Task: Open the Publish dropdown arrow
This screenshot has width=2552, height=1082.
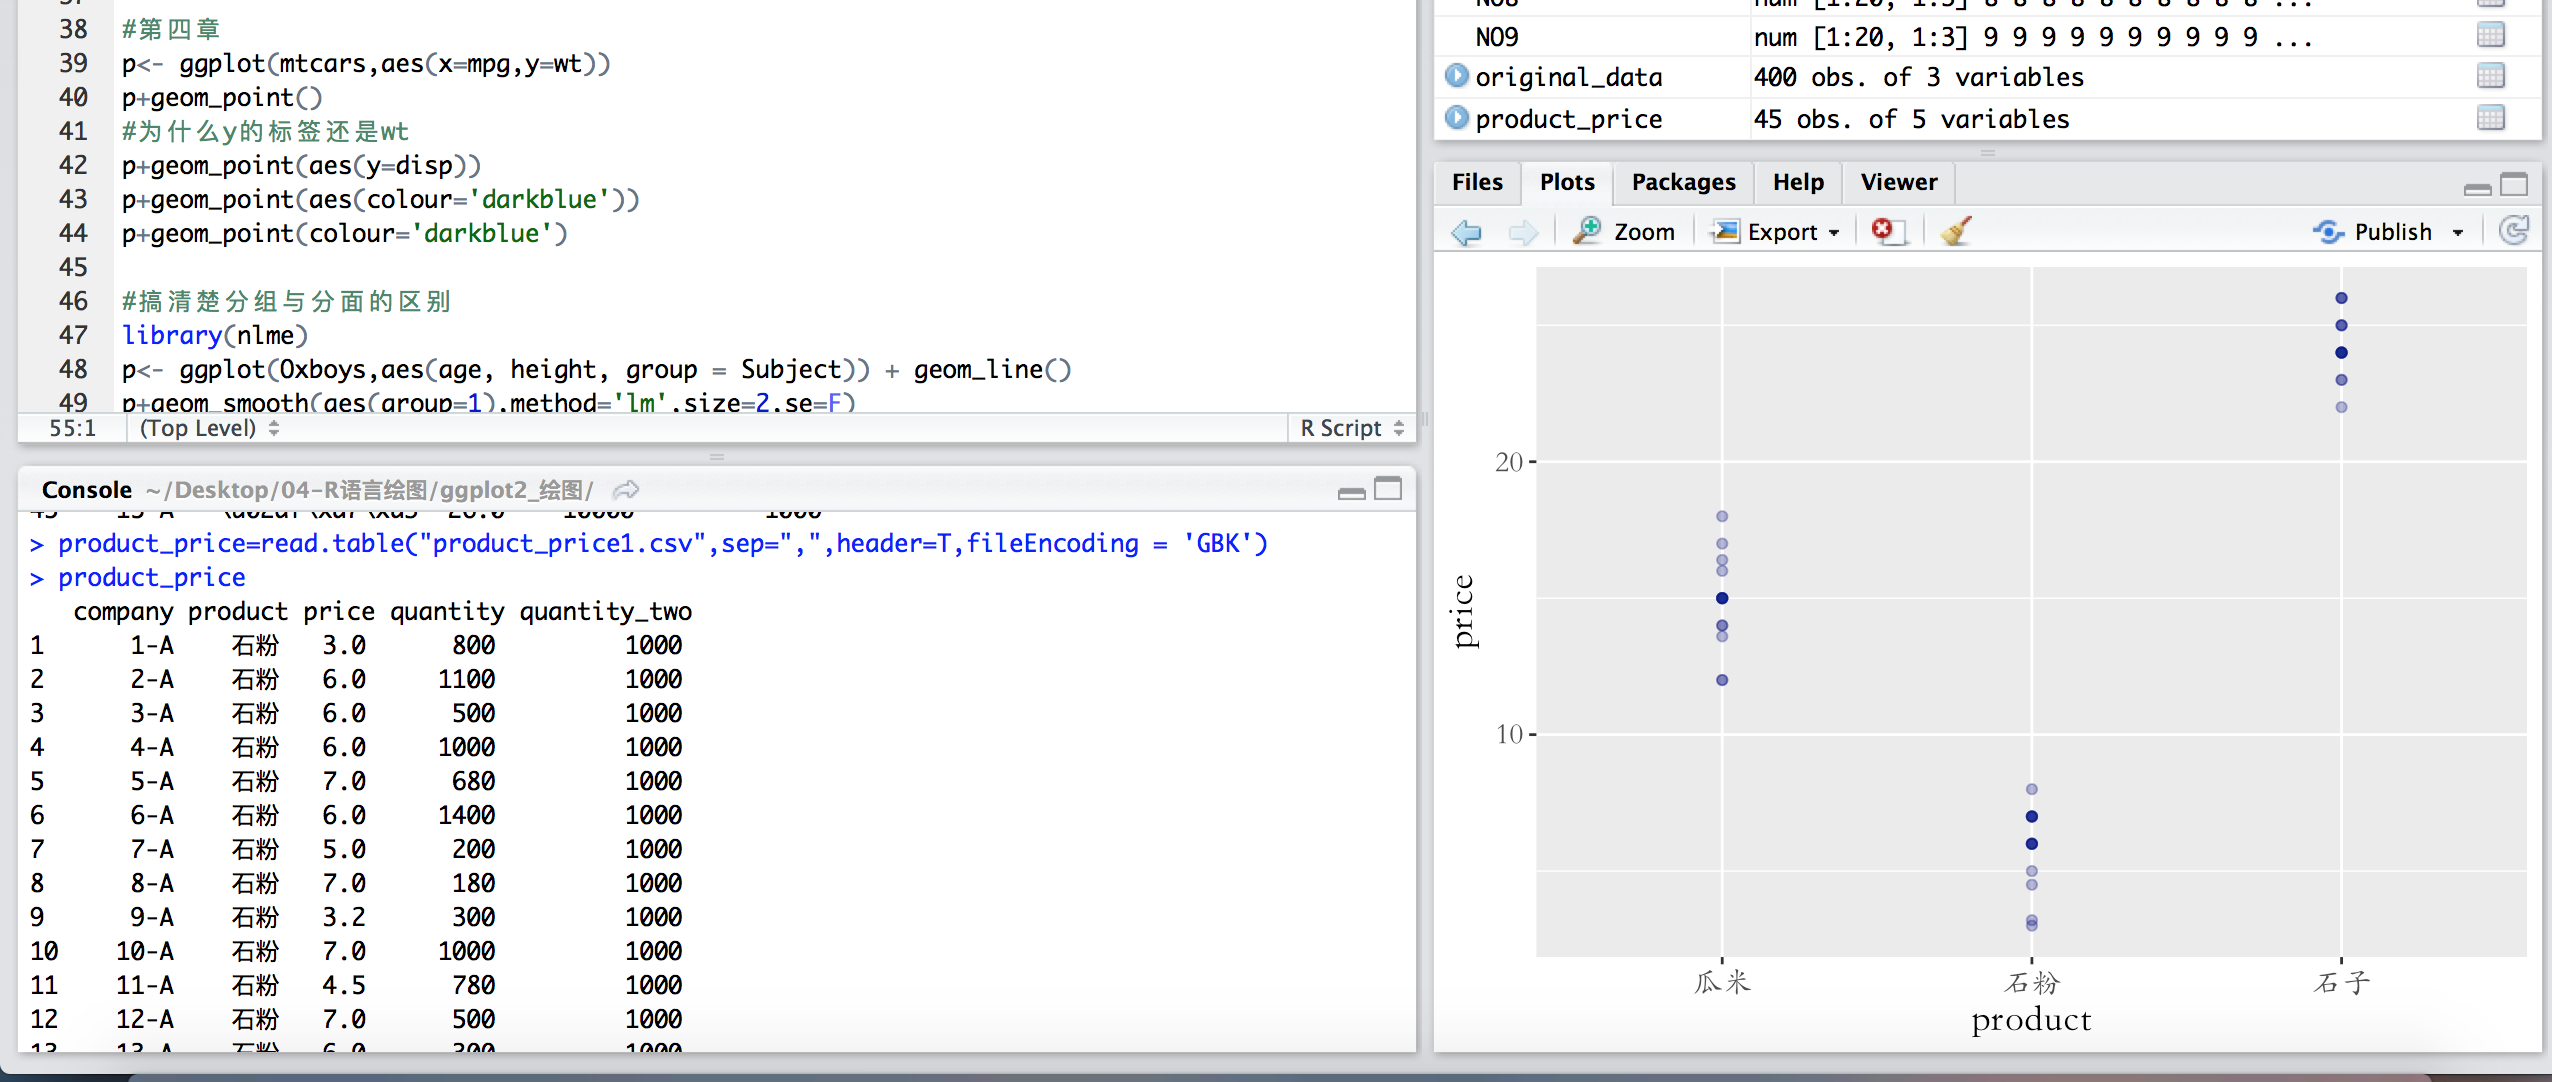Action: coord(2459,231)
